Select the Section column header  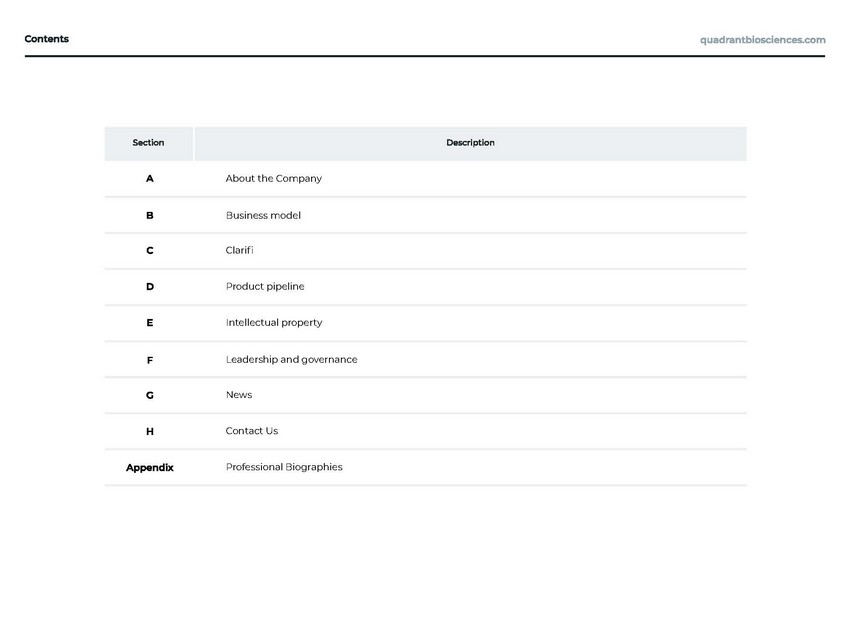coord(148,143)
